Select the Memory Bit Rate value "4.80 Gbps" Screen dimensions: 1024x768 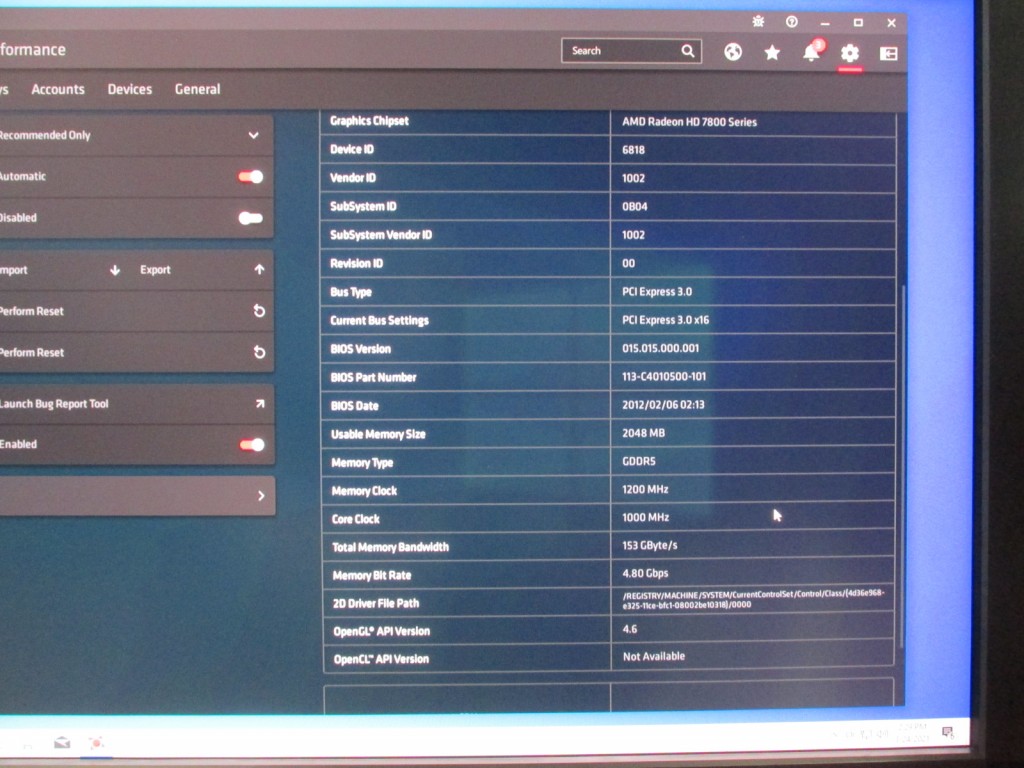(x=645, y=573)
